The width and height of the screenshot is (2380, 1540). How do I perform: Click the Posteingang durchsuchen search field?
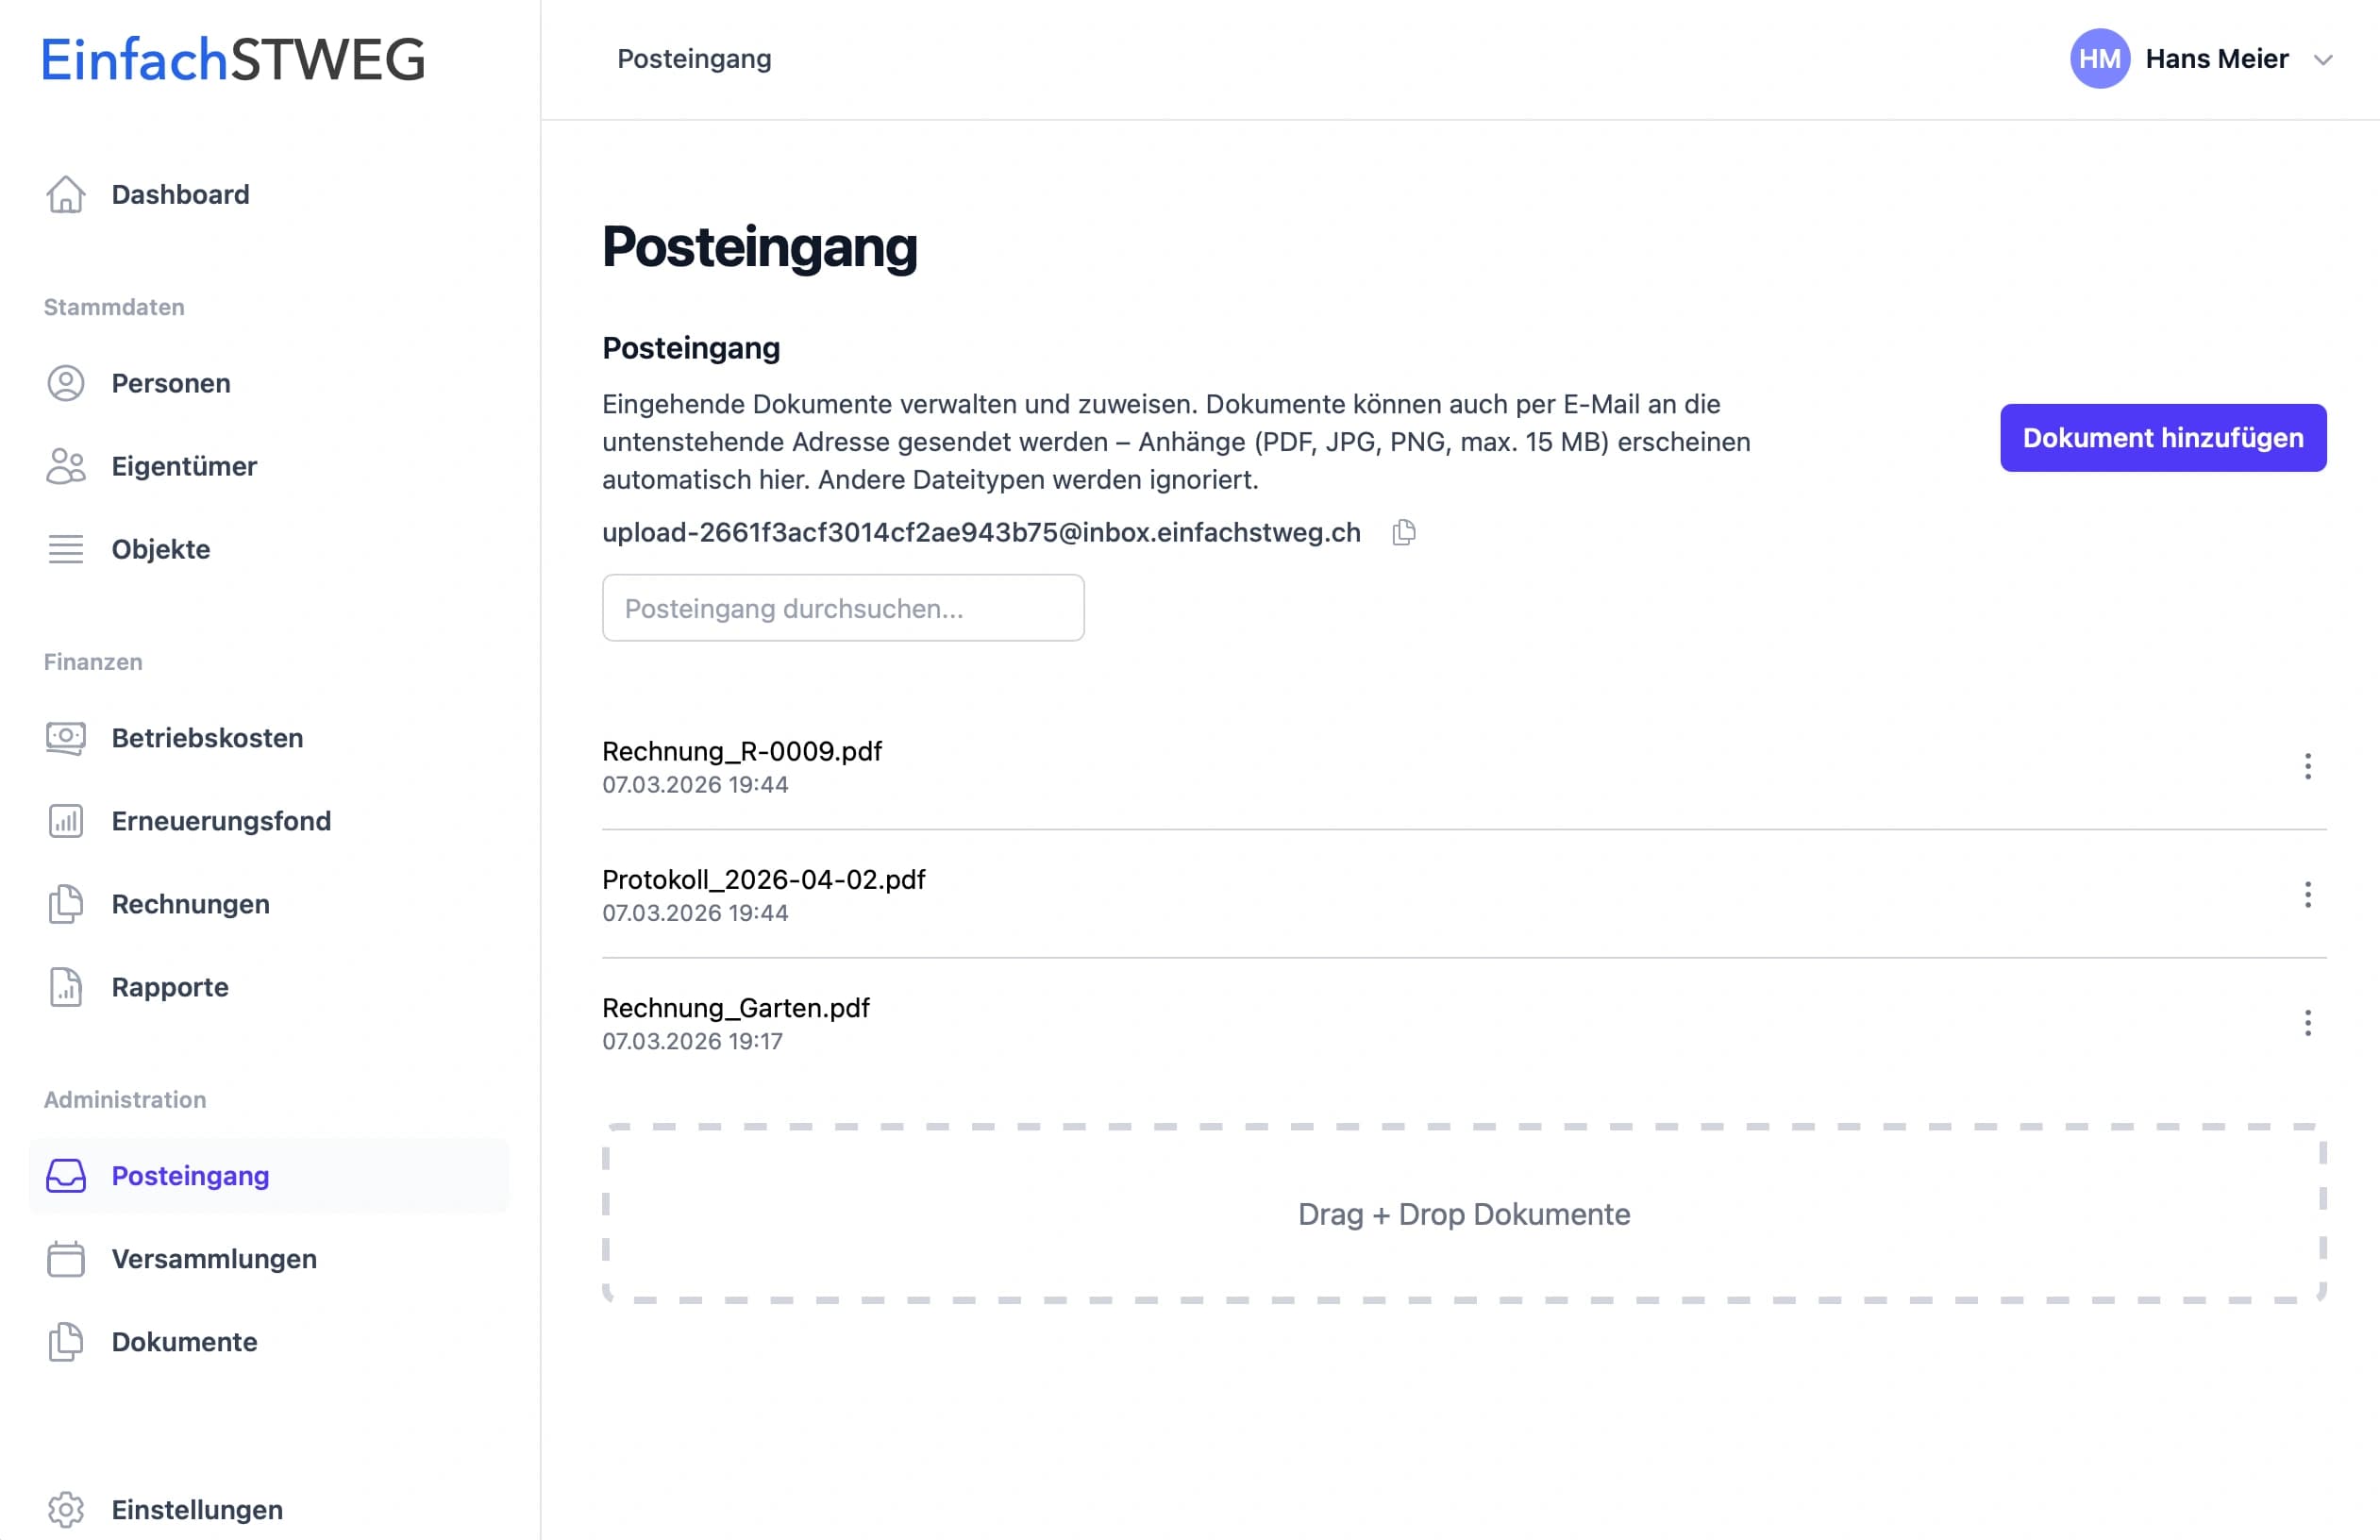pyautogui.click(x=843, y=608)
